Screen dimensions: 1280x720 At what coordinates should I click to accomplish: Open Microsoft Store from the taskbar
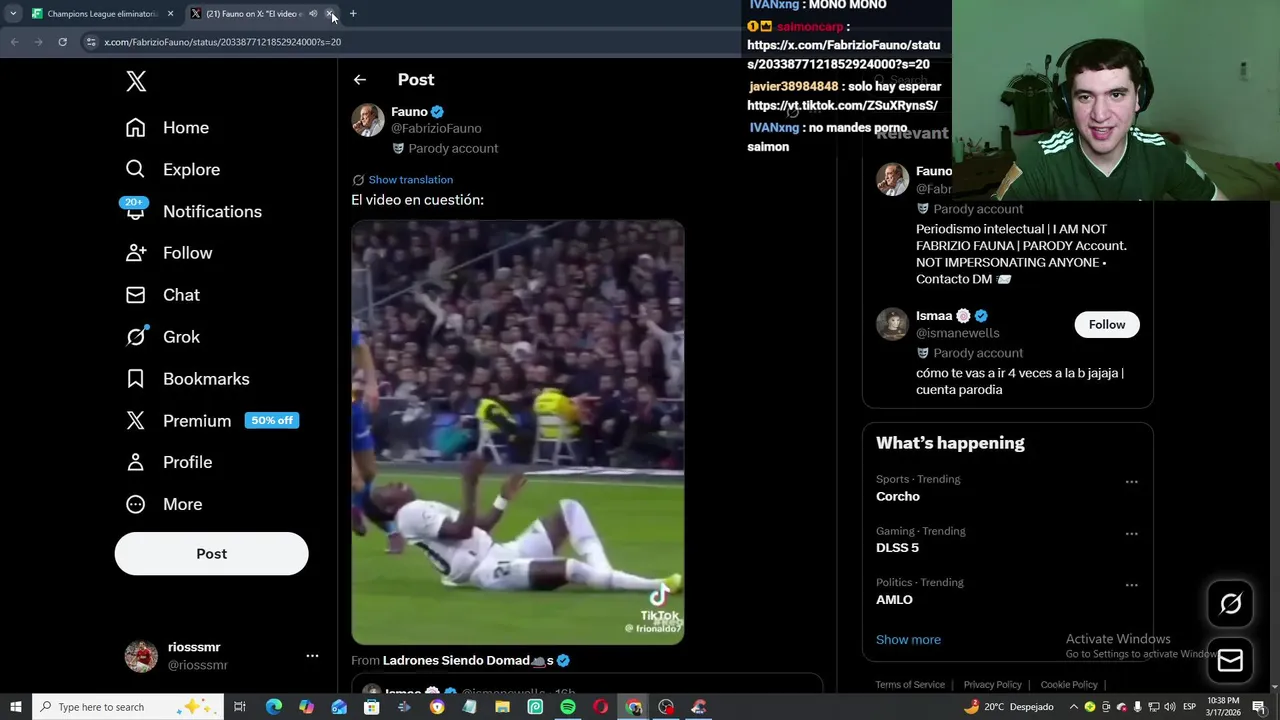pyautogui.click(x=372, y=707)
